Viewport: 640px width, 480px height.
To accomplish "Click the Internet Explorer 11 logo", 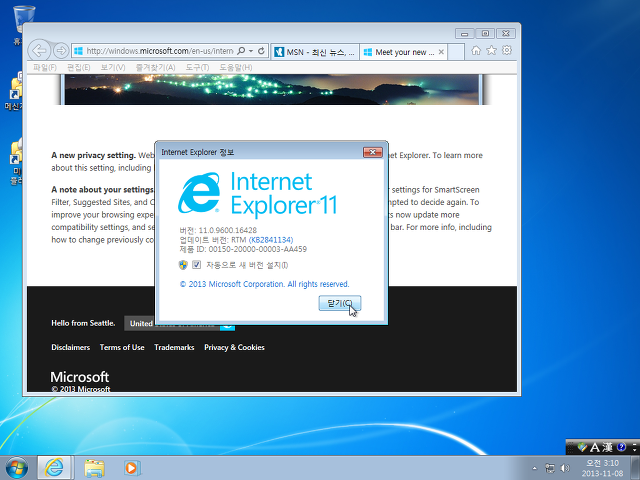I will [258, 193].
